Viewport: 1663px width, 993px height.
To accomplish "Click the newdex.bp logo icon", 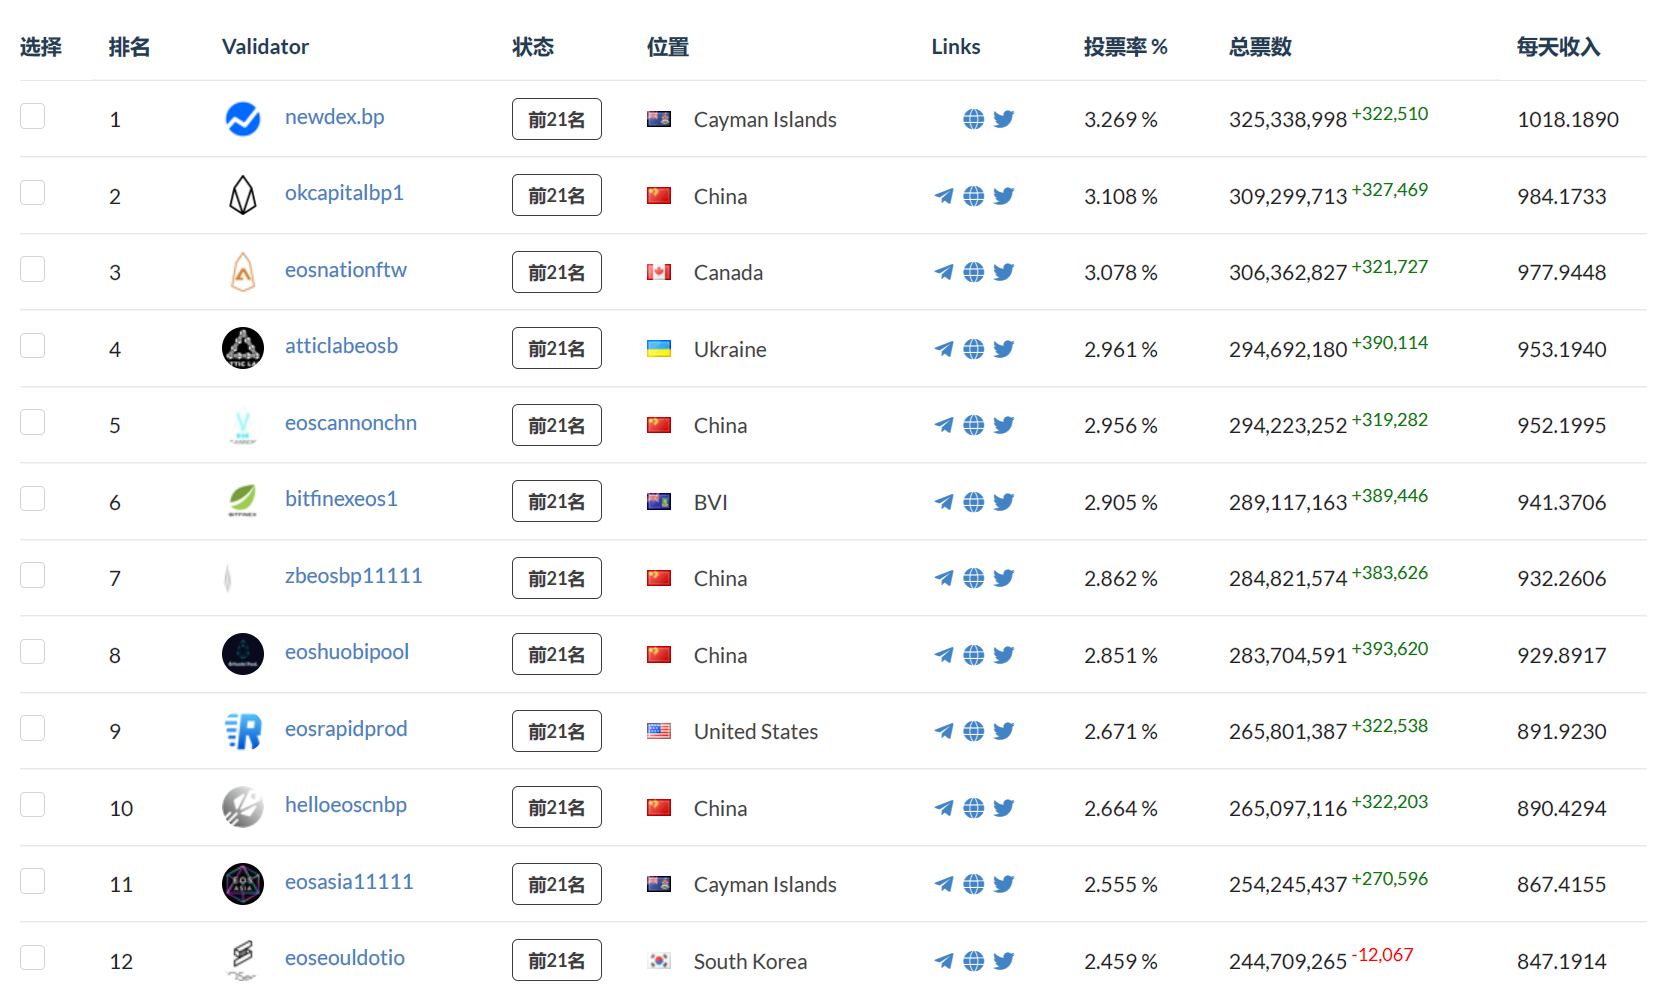I will pos(243,119).
